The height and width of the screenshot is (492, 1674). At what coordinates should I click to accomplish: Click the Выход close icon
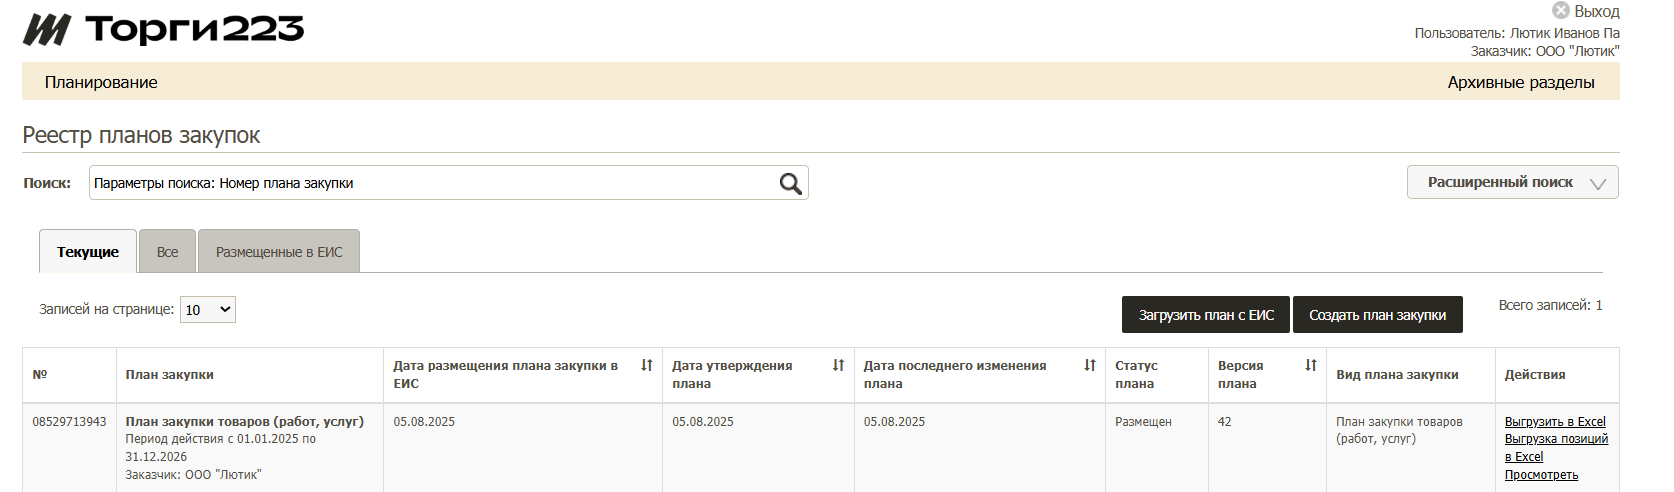1560,11
